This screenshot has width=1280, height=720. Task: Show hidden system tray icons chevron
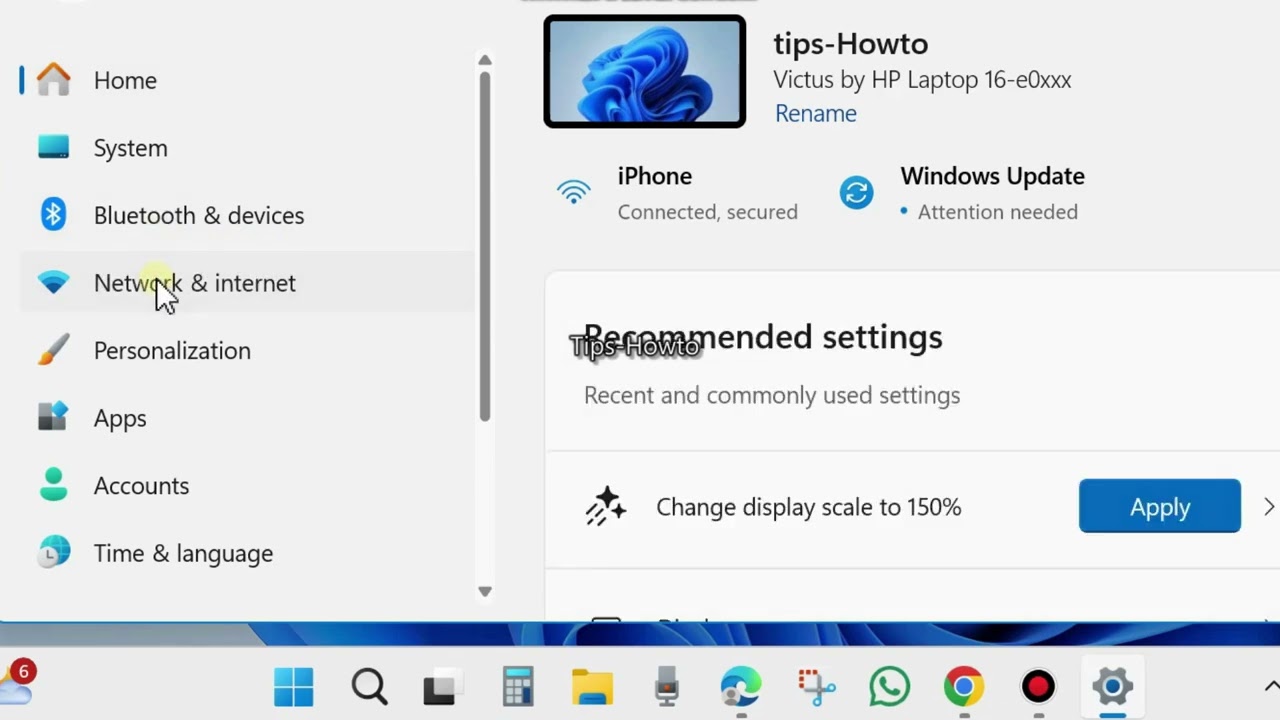[x=1271, y=686]
